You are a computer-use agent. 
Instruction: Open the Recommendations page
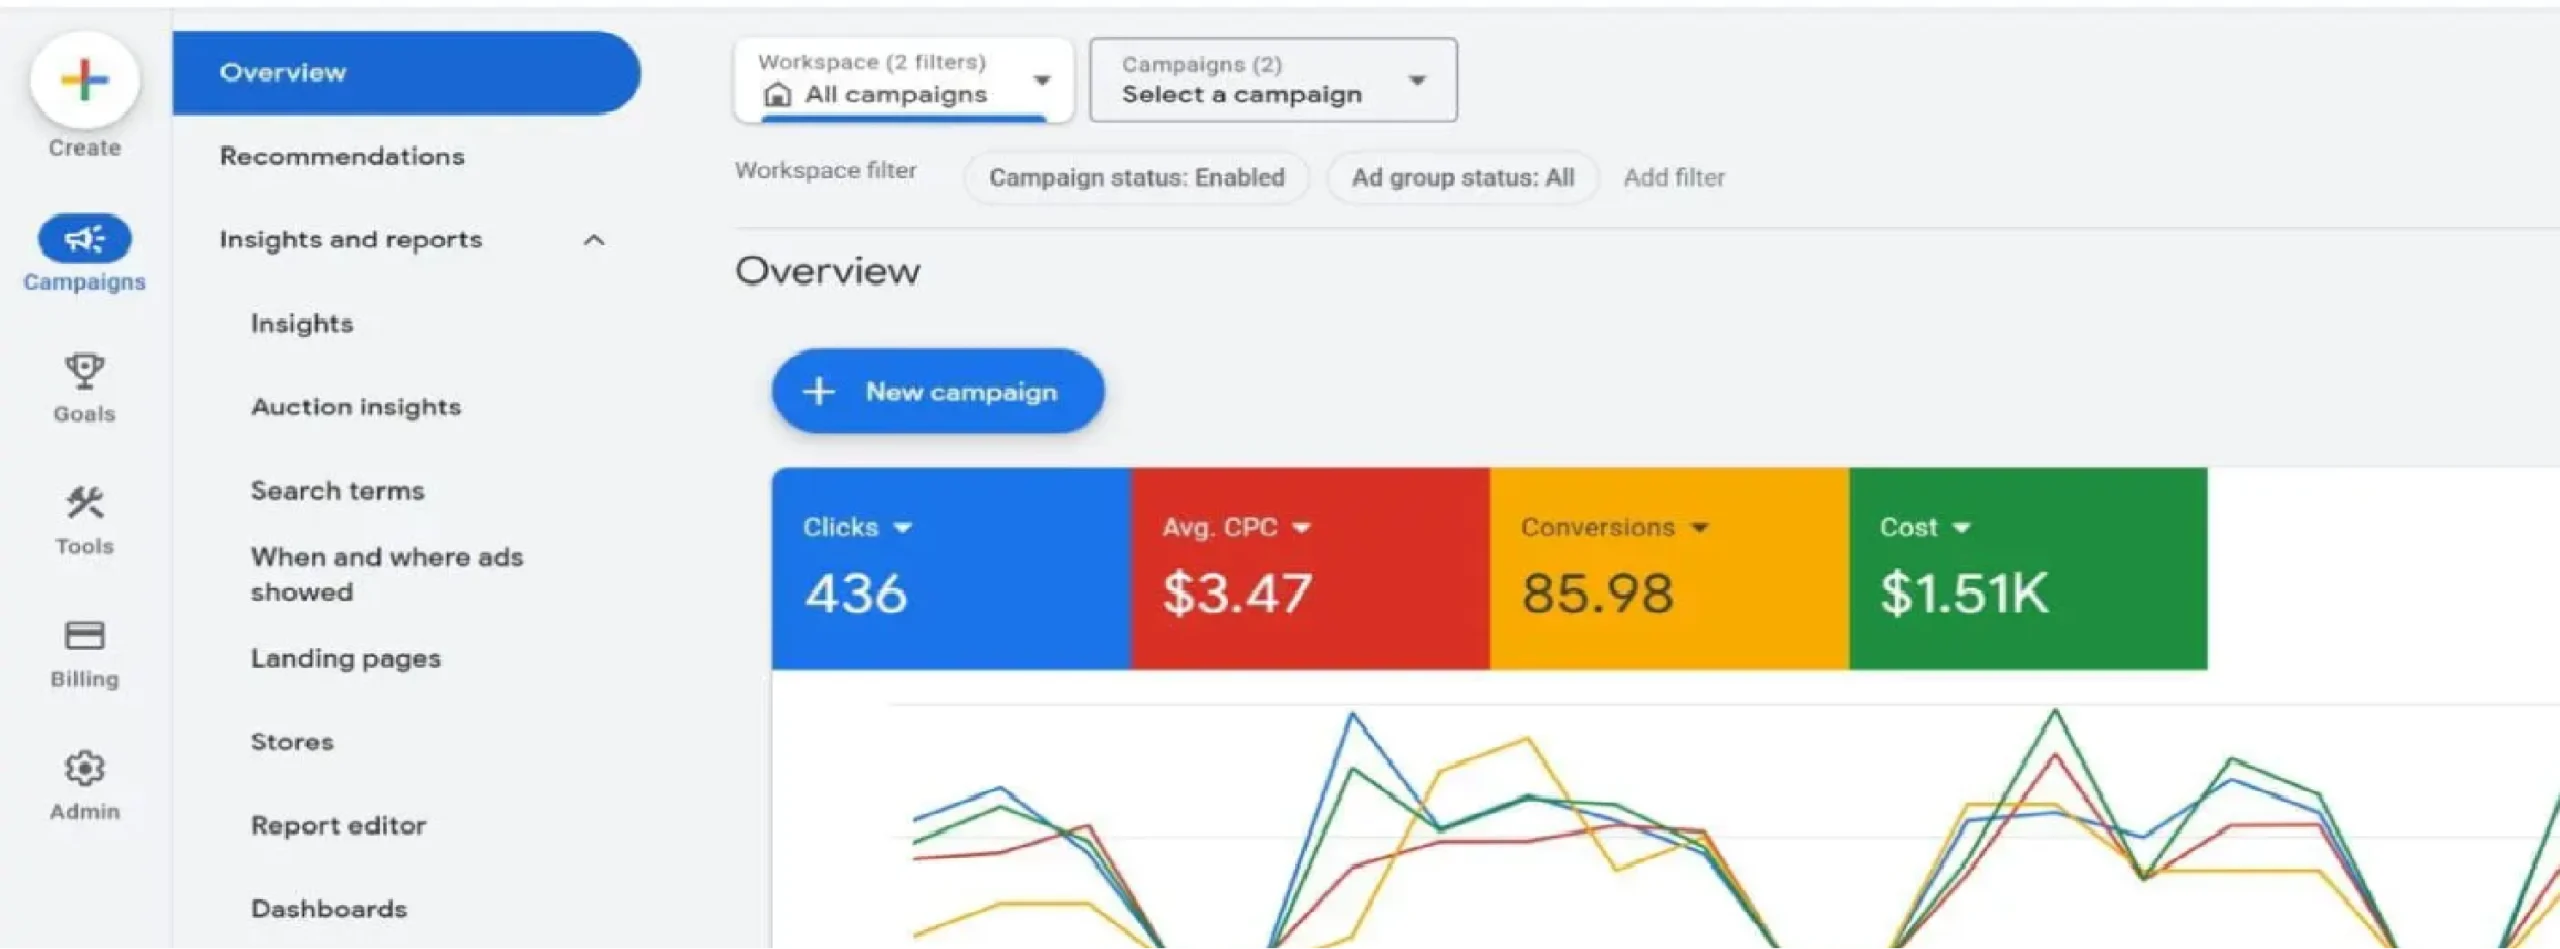point(341,156)
